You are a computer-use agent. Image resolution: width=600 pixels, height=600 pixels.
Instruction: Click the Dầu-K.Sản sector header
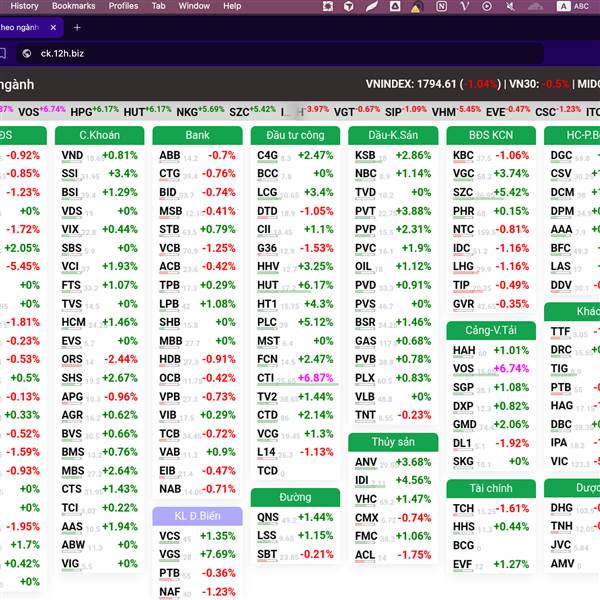tap(393, 135)
